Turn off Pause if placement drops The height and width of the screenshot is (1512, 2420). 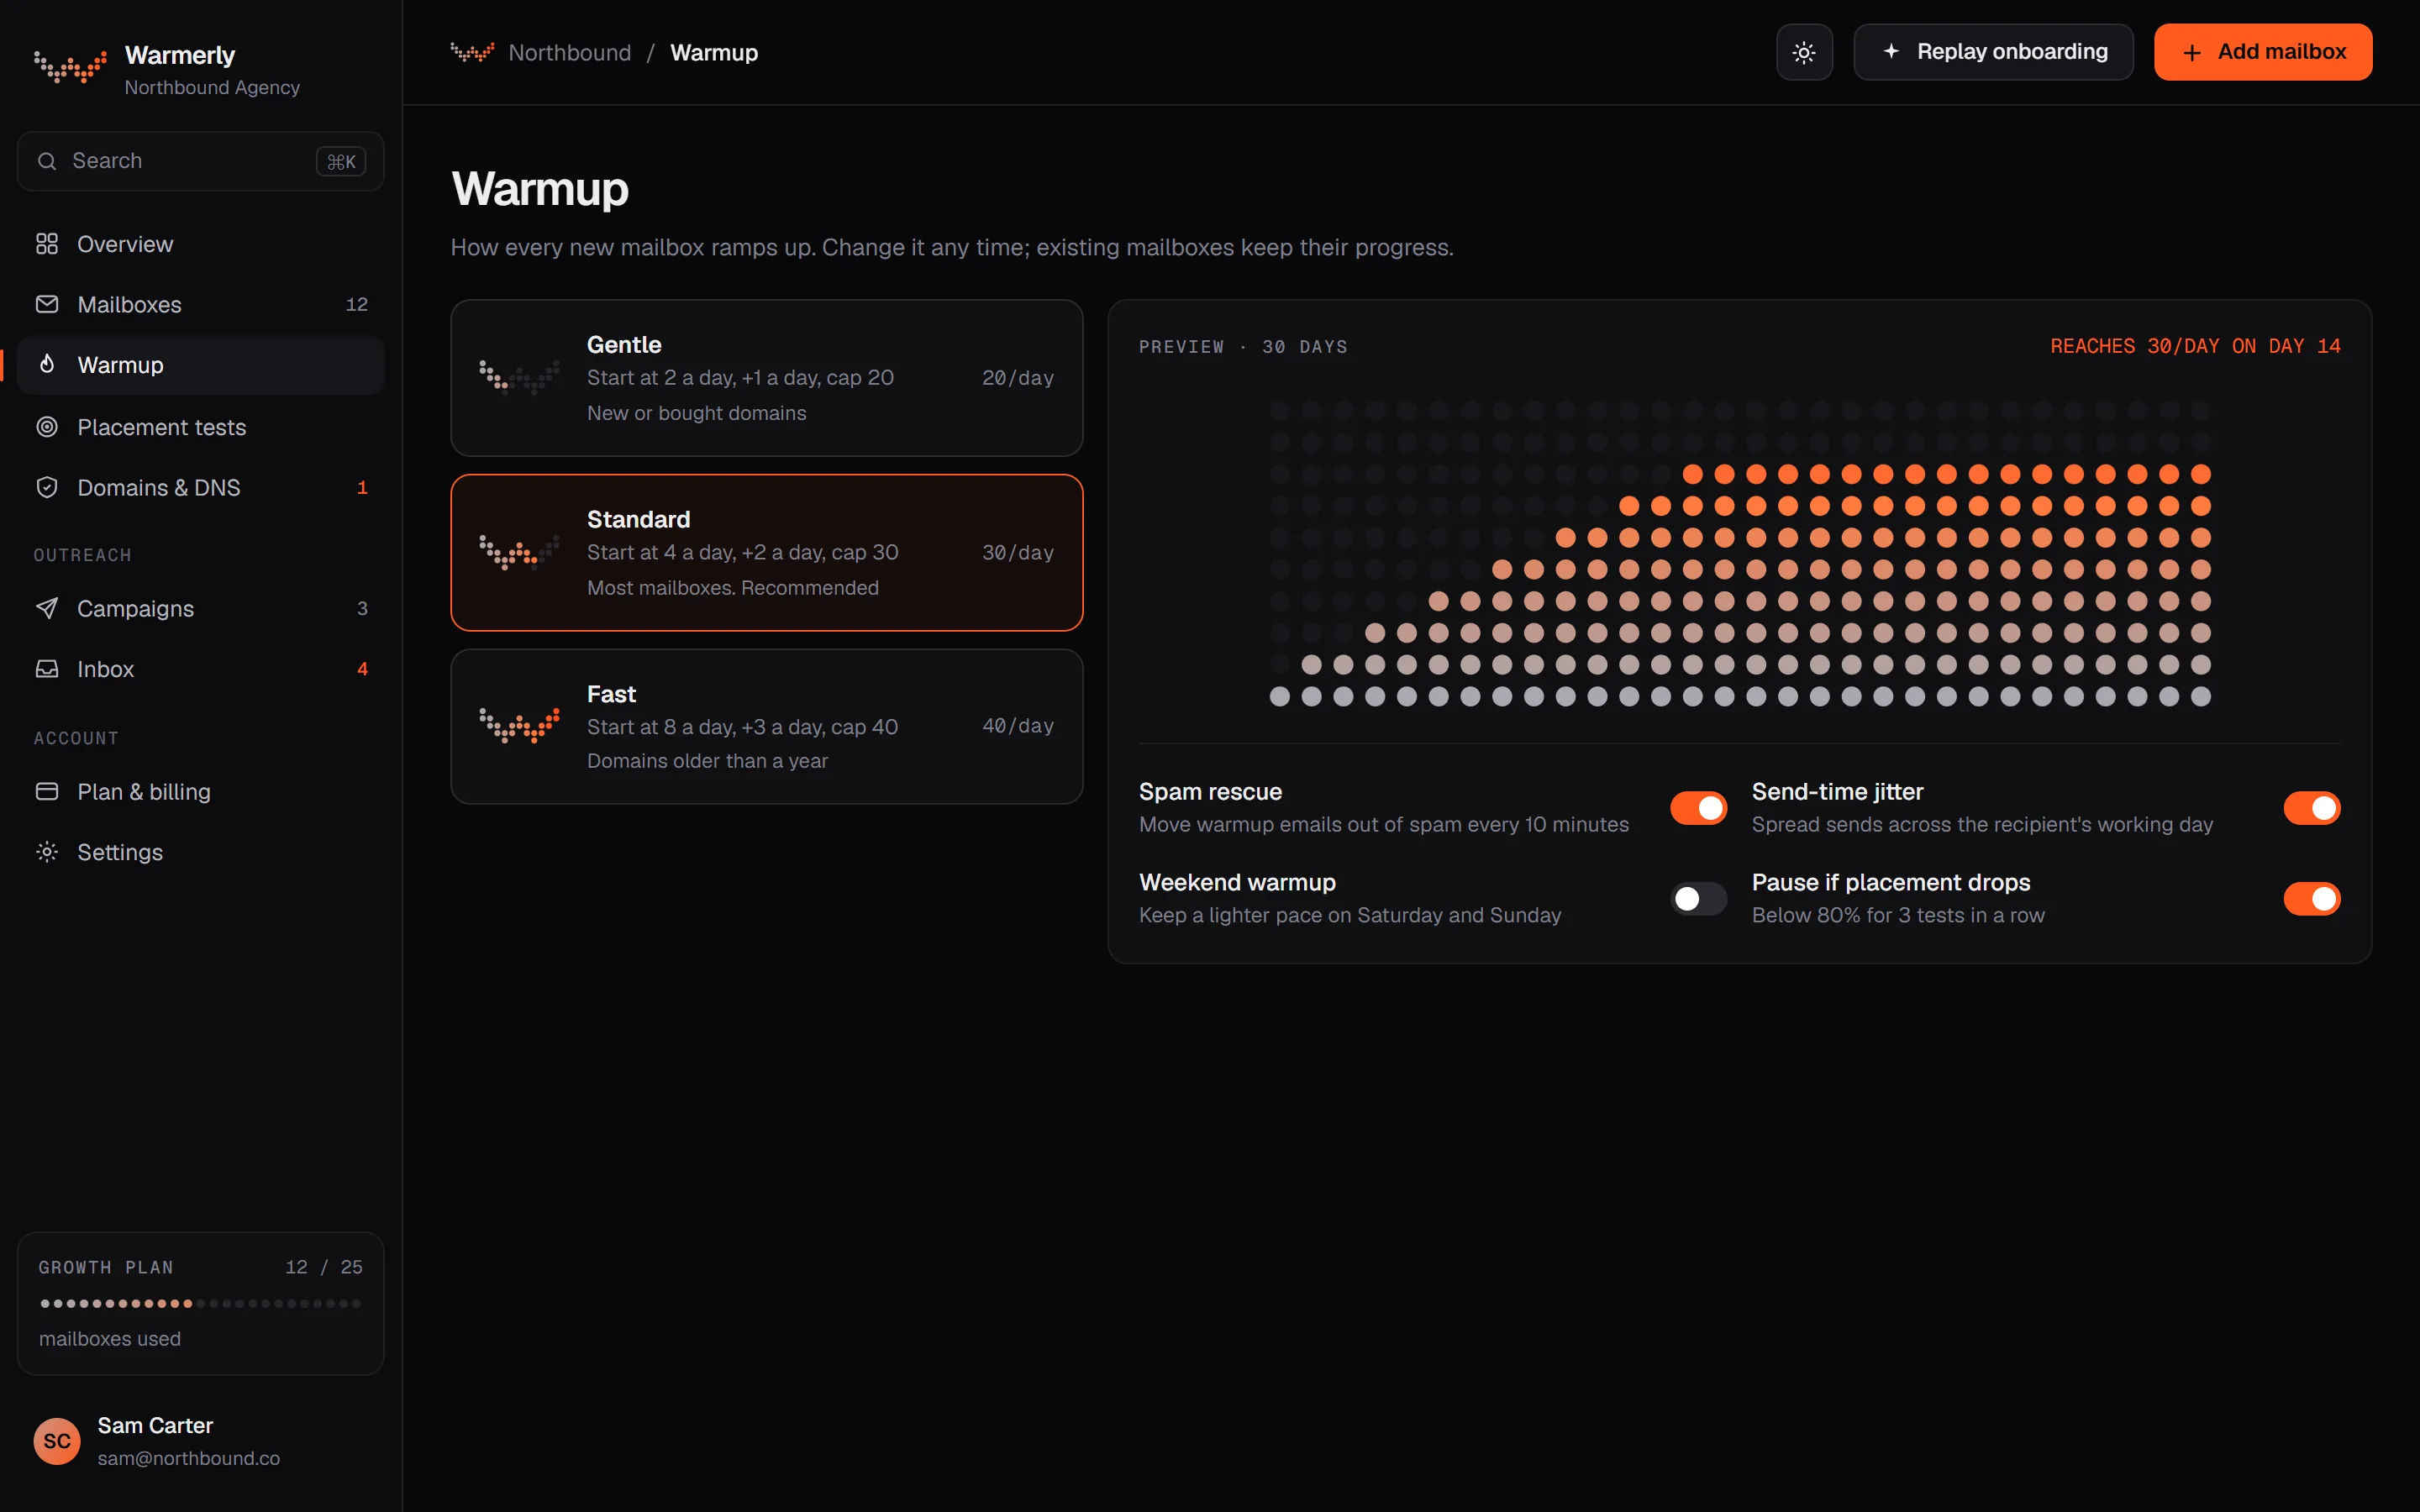coord(2311,899)
